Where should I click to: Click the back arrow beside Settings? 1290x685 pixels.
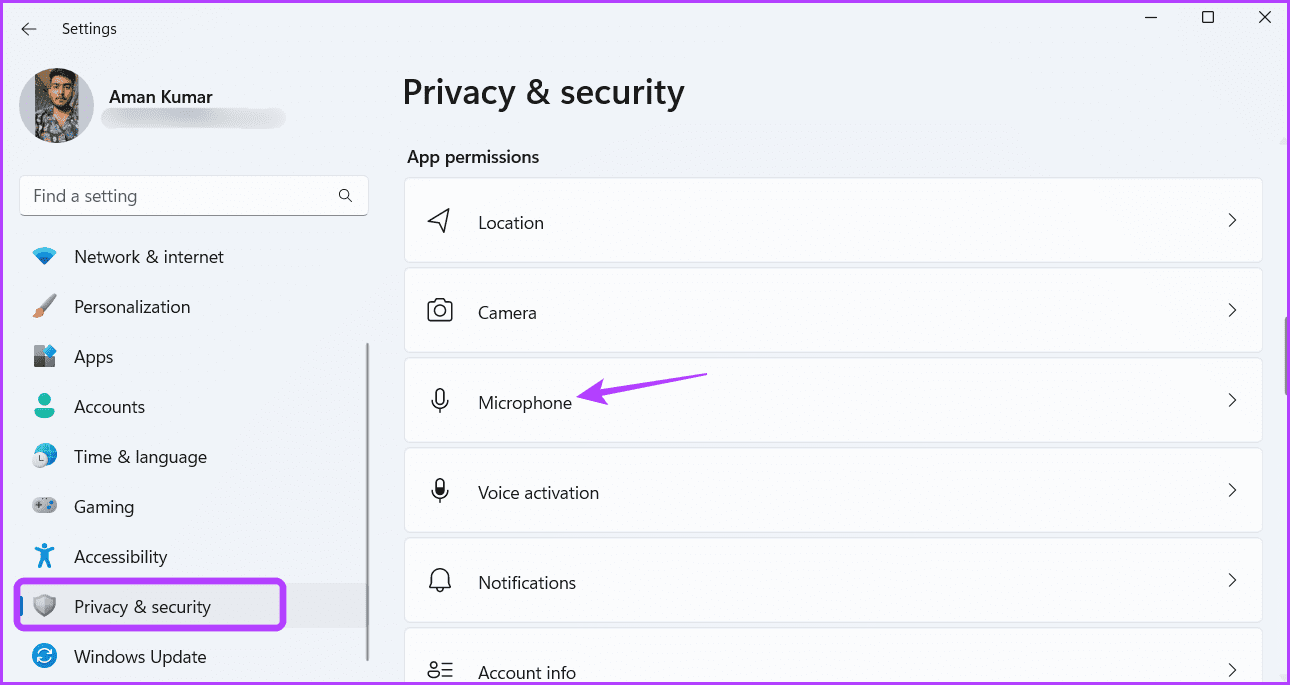29,29
